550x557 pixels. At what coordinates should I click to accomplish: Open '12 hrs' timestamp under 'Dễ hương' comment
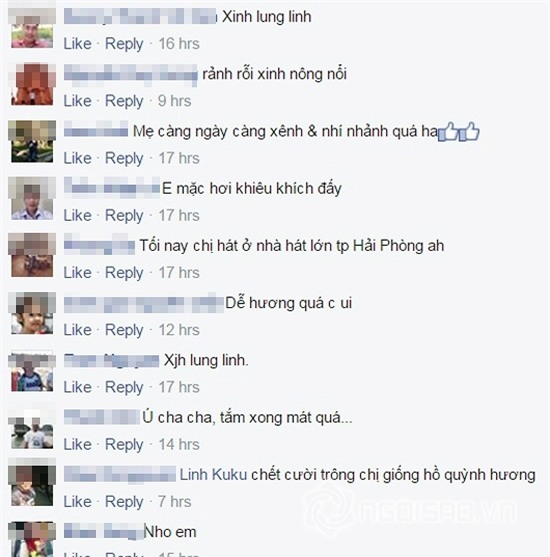[x=179, y=330]
